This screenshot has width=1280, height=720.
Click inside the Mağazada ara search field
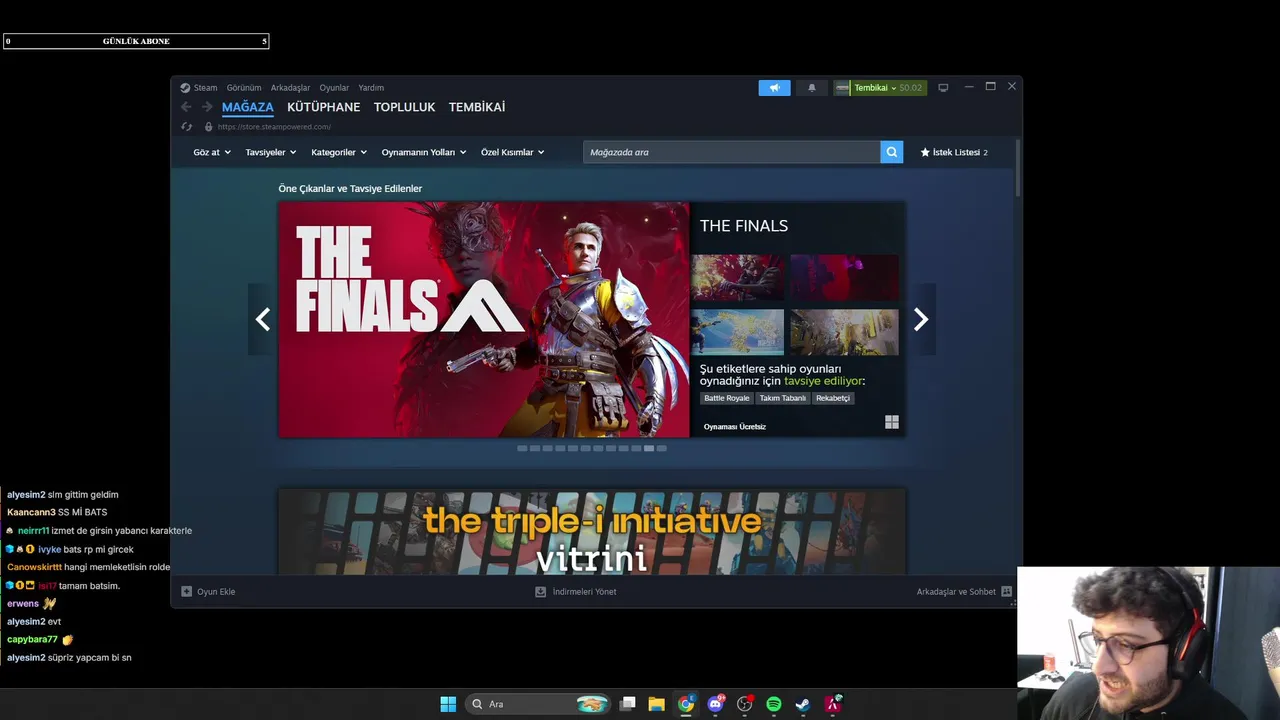(732, 152)
